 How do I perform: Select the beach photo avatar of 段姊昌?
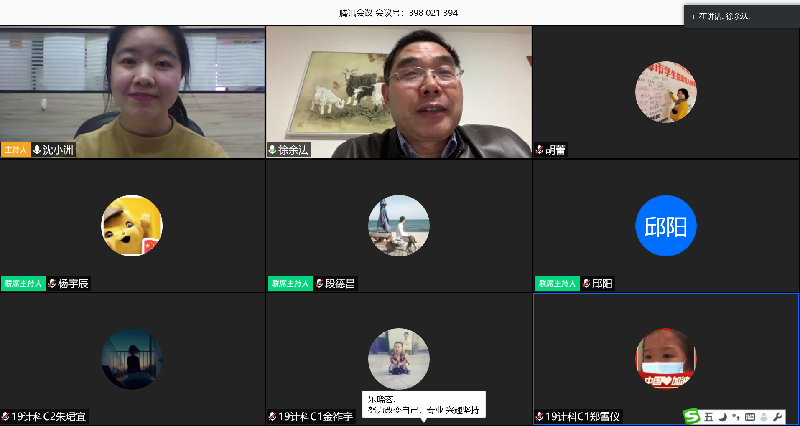(399, 225)
